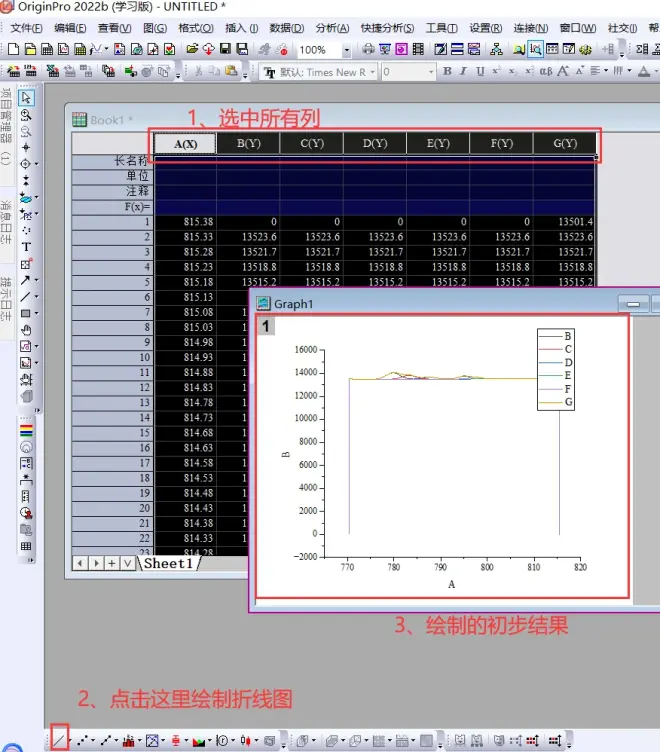Switch to the Sheet1 worksheet tab
Screen dimensions: 660x752
[x=167, y=564]
